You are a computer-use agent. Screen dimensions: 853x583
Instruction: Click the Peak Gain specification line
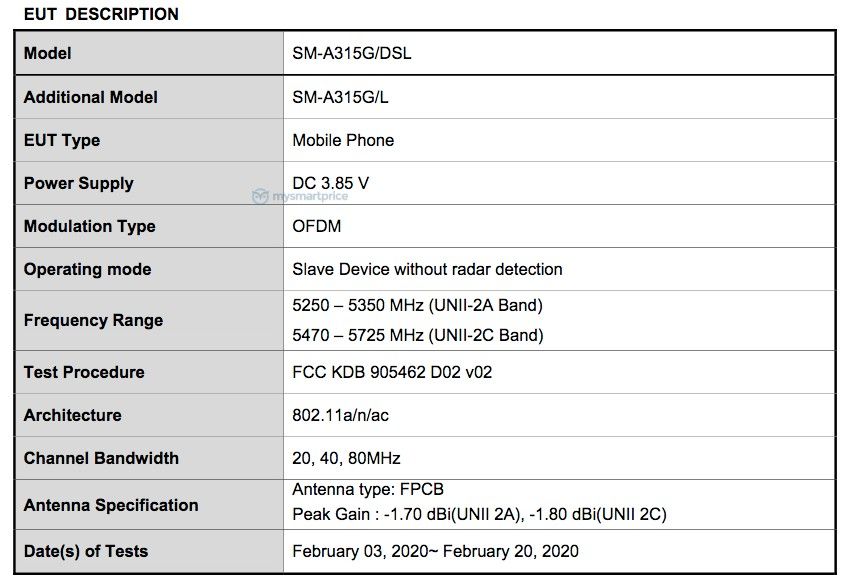(x=479, y=514)
